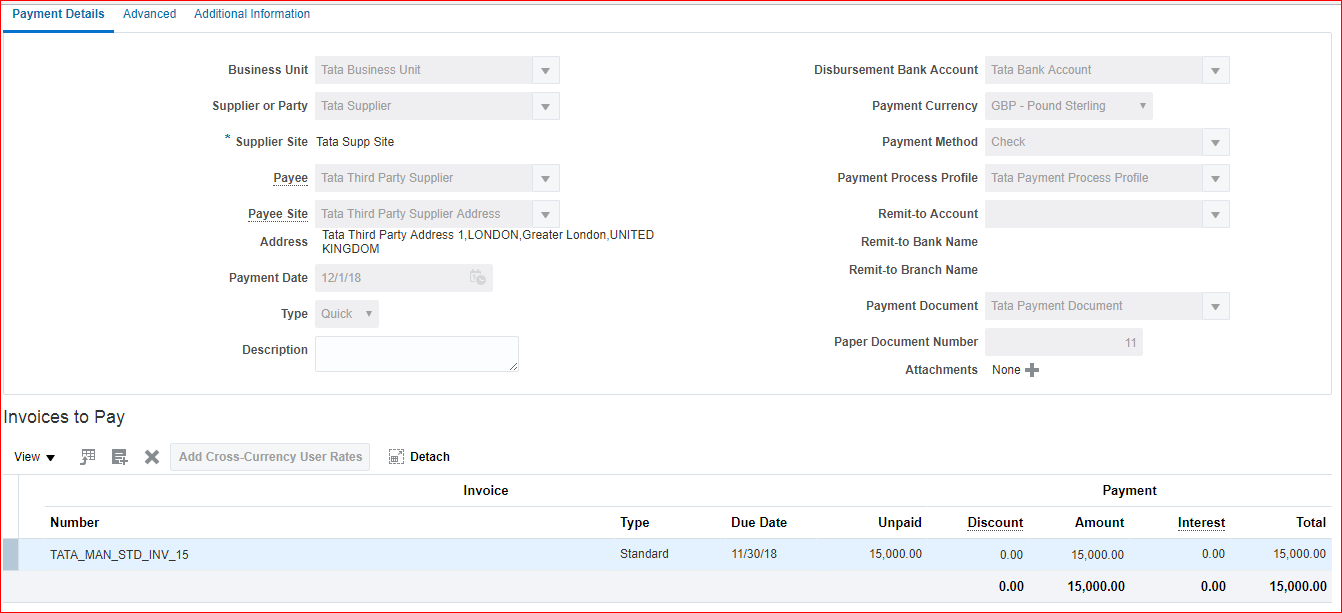Expand the Disbursement Bank Account dropdown
The height and width of the screenshot is (613, 1342).
tap(1215, 70)
